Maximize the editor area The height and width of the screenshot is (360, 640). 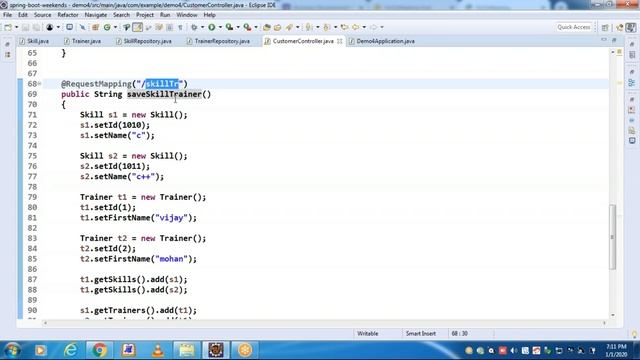click(614, 40)
